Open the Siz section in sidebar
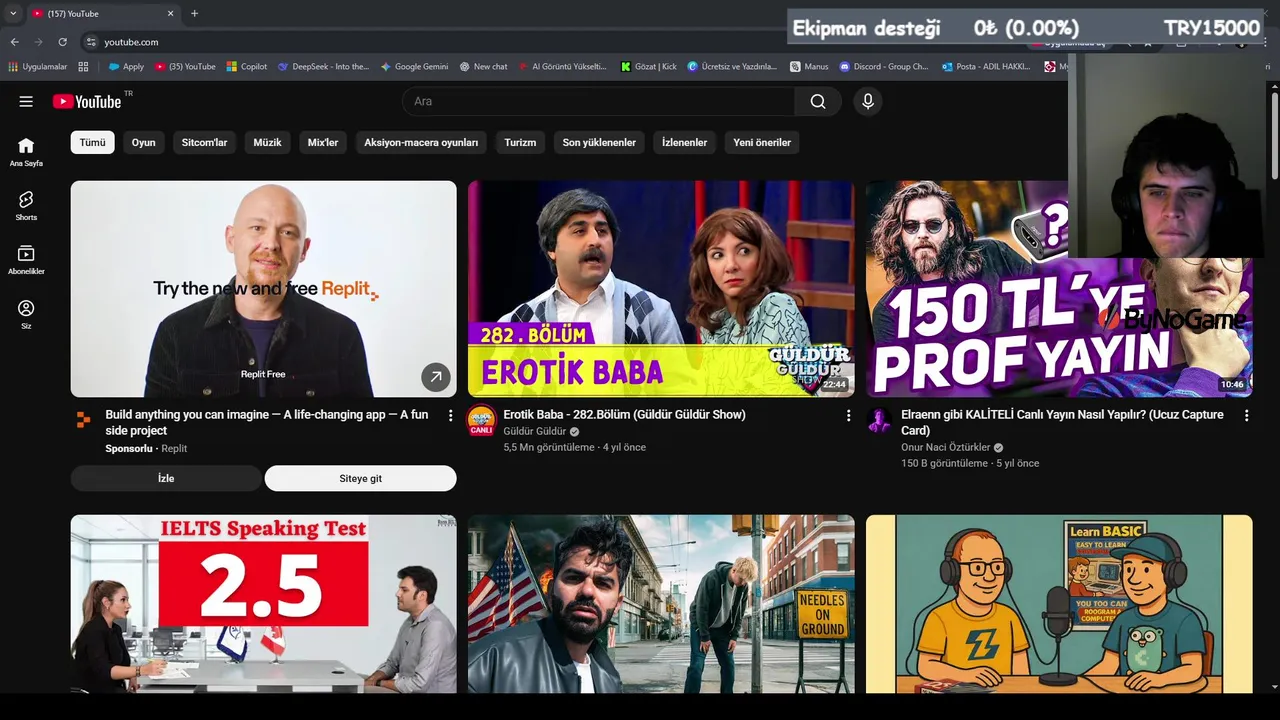This screenshot has width=1280, height=720. [x=26, y=314]
